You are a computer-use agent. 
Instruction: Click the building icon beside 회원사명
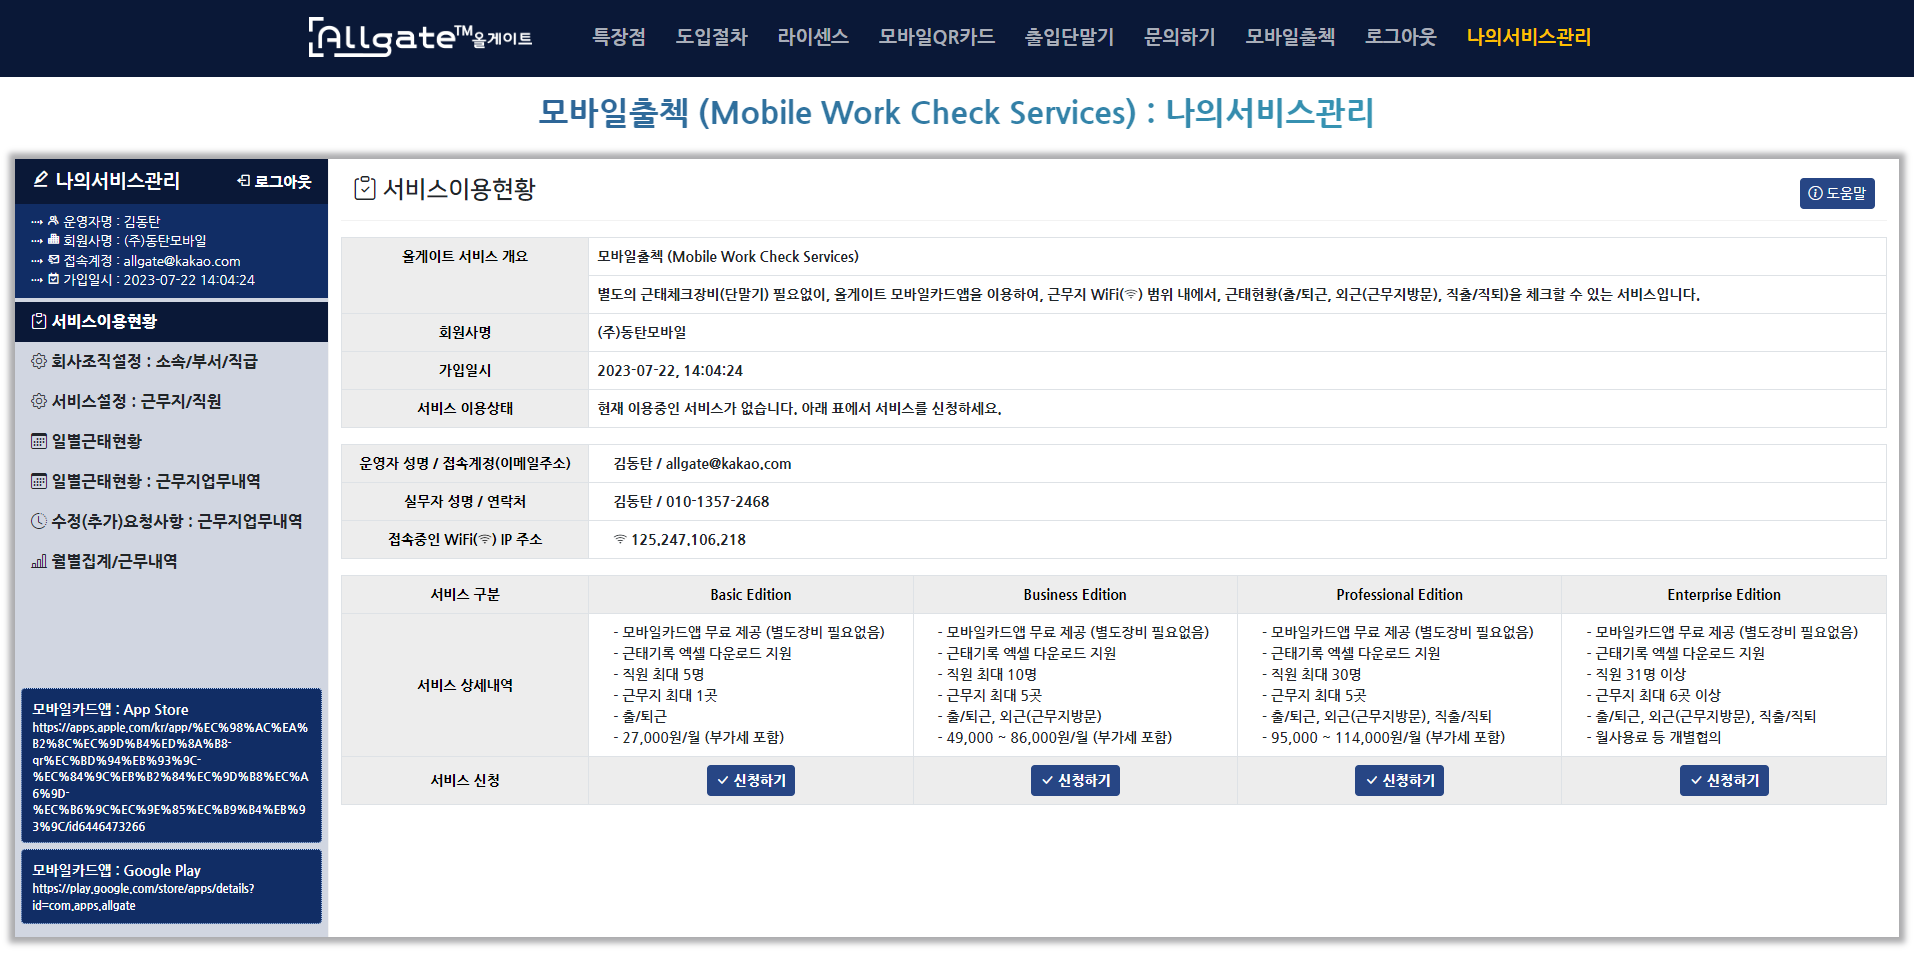54,240
